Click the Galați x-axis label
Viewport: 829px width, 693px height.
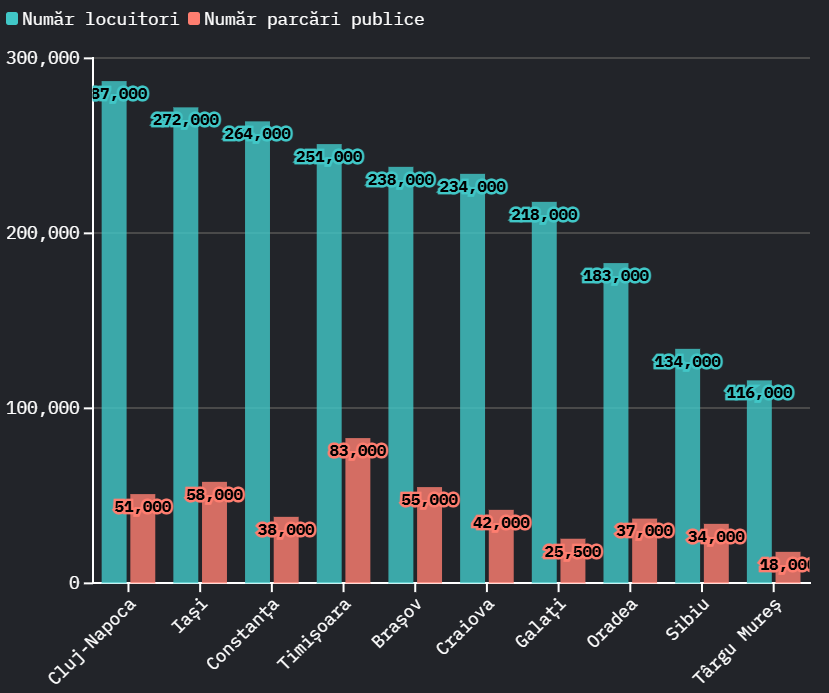click(x=542, y=623)
